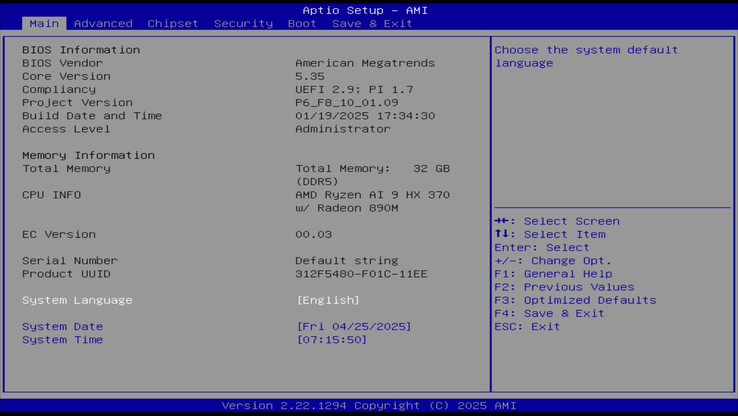Click the F1: General Help hint

(x=554, y=274)
